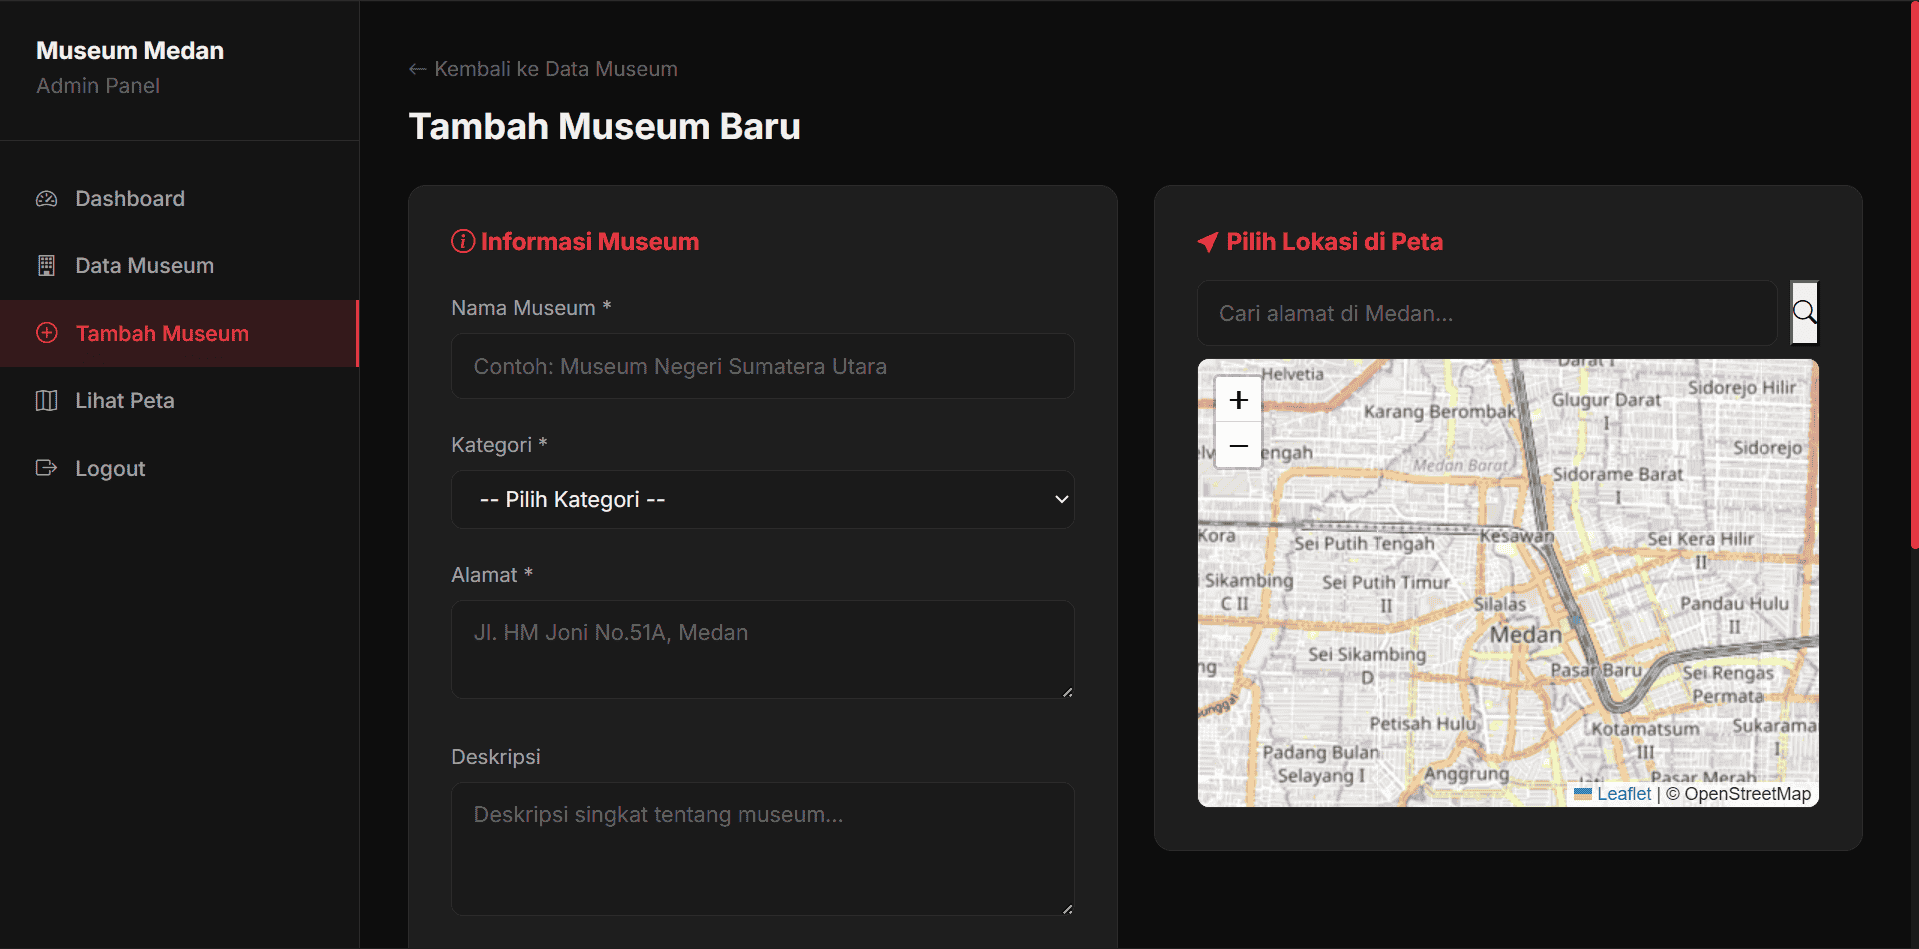This screenshot has height=949, width=1919.
Task: Click the Kembali ke Data Museum link
Action: point(543,69)
